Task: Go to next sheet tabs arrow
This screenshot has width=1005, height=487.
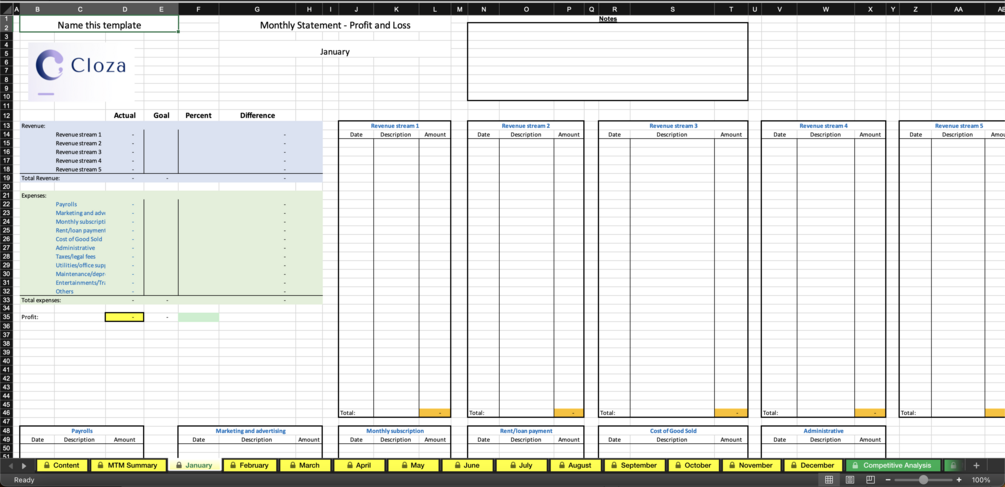Action: coord(24,466)
